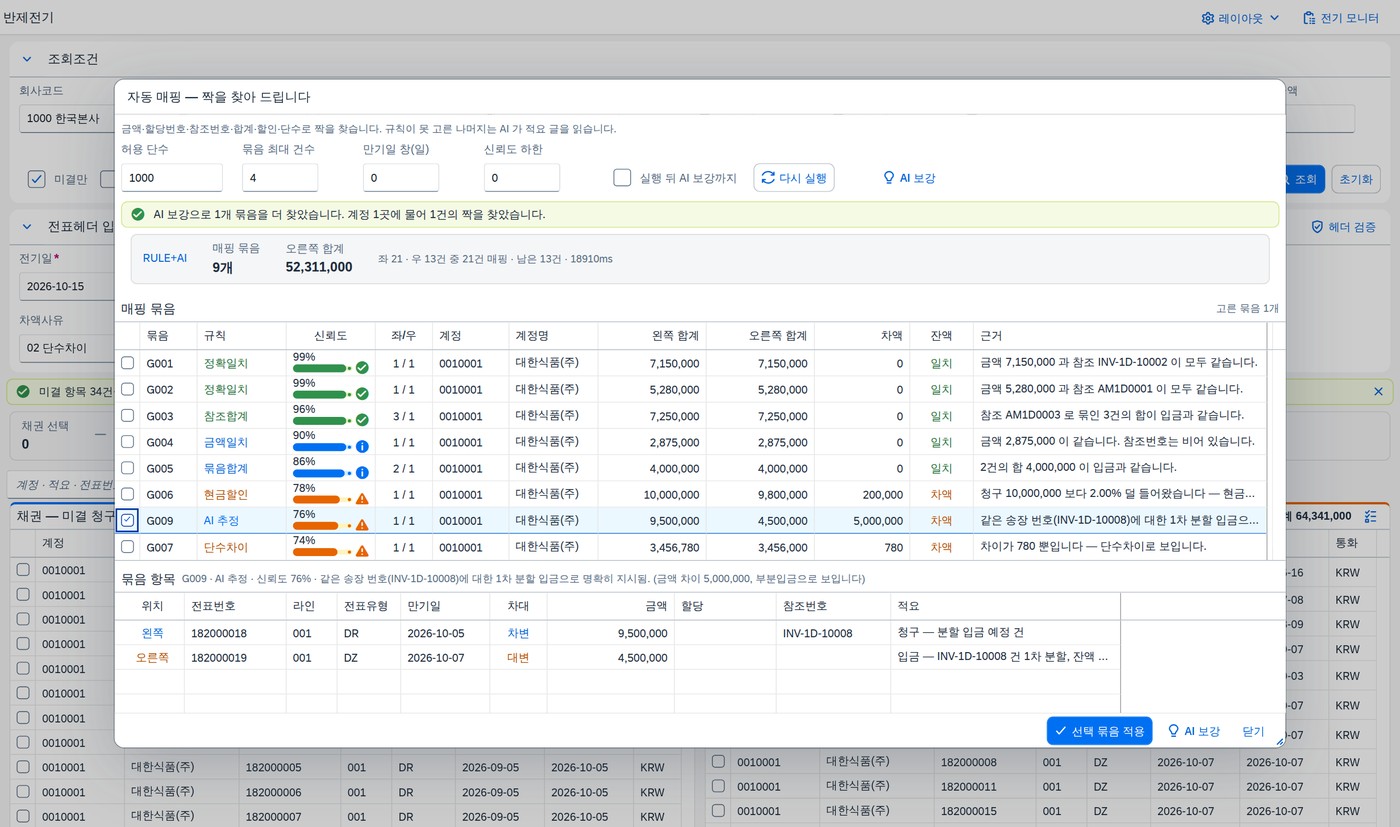Click the resize grip at the dialog corner
This screenshot has width=1400, height=827.
point(1279,741)
